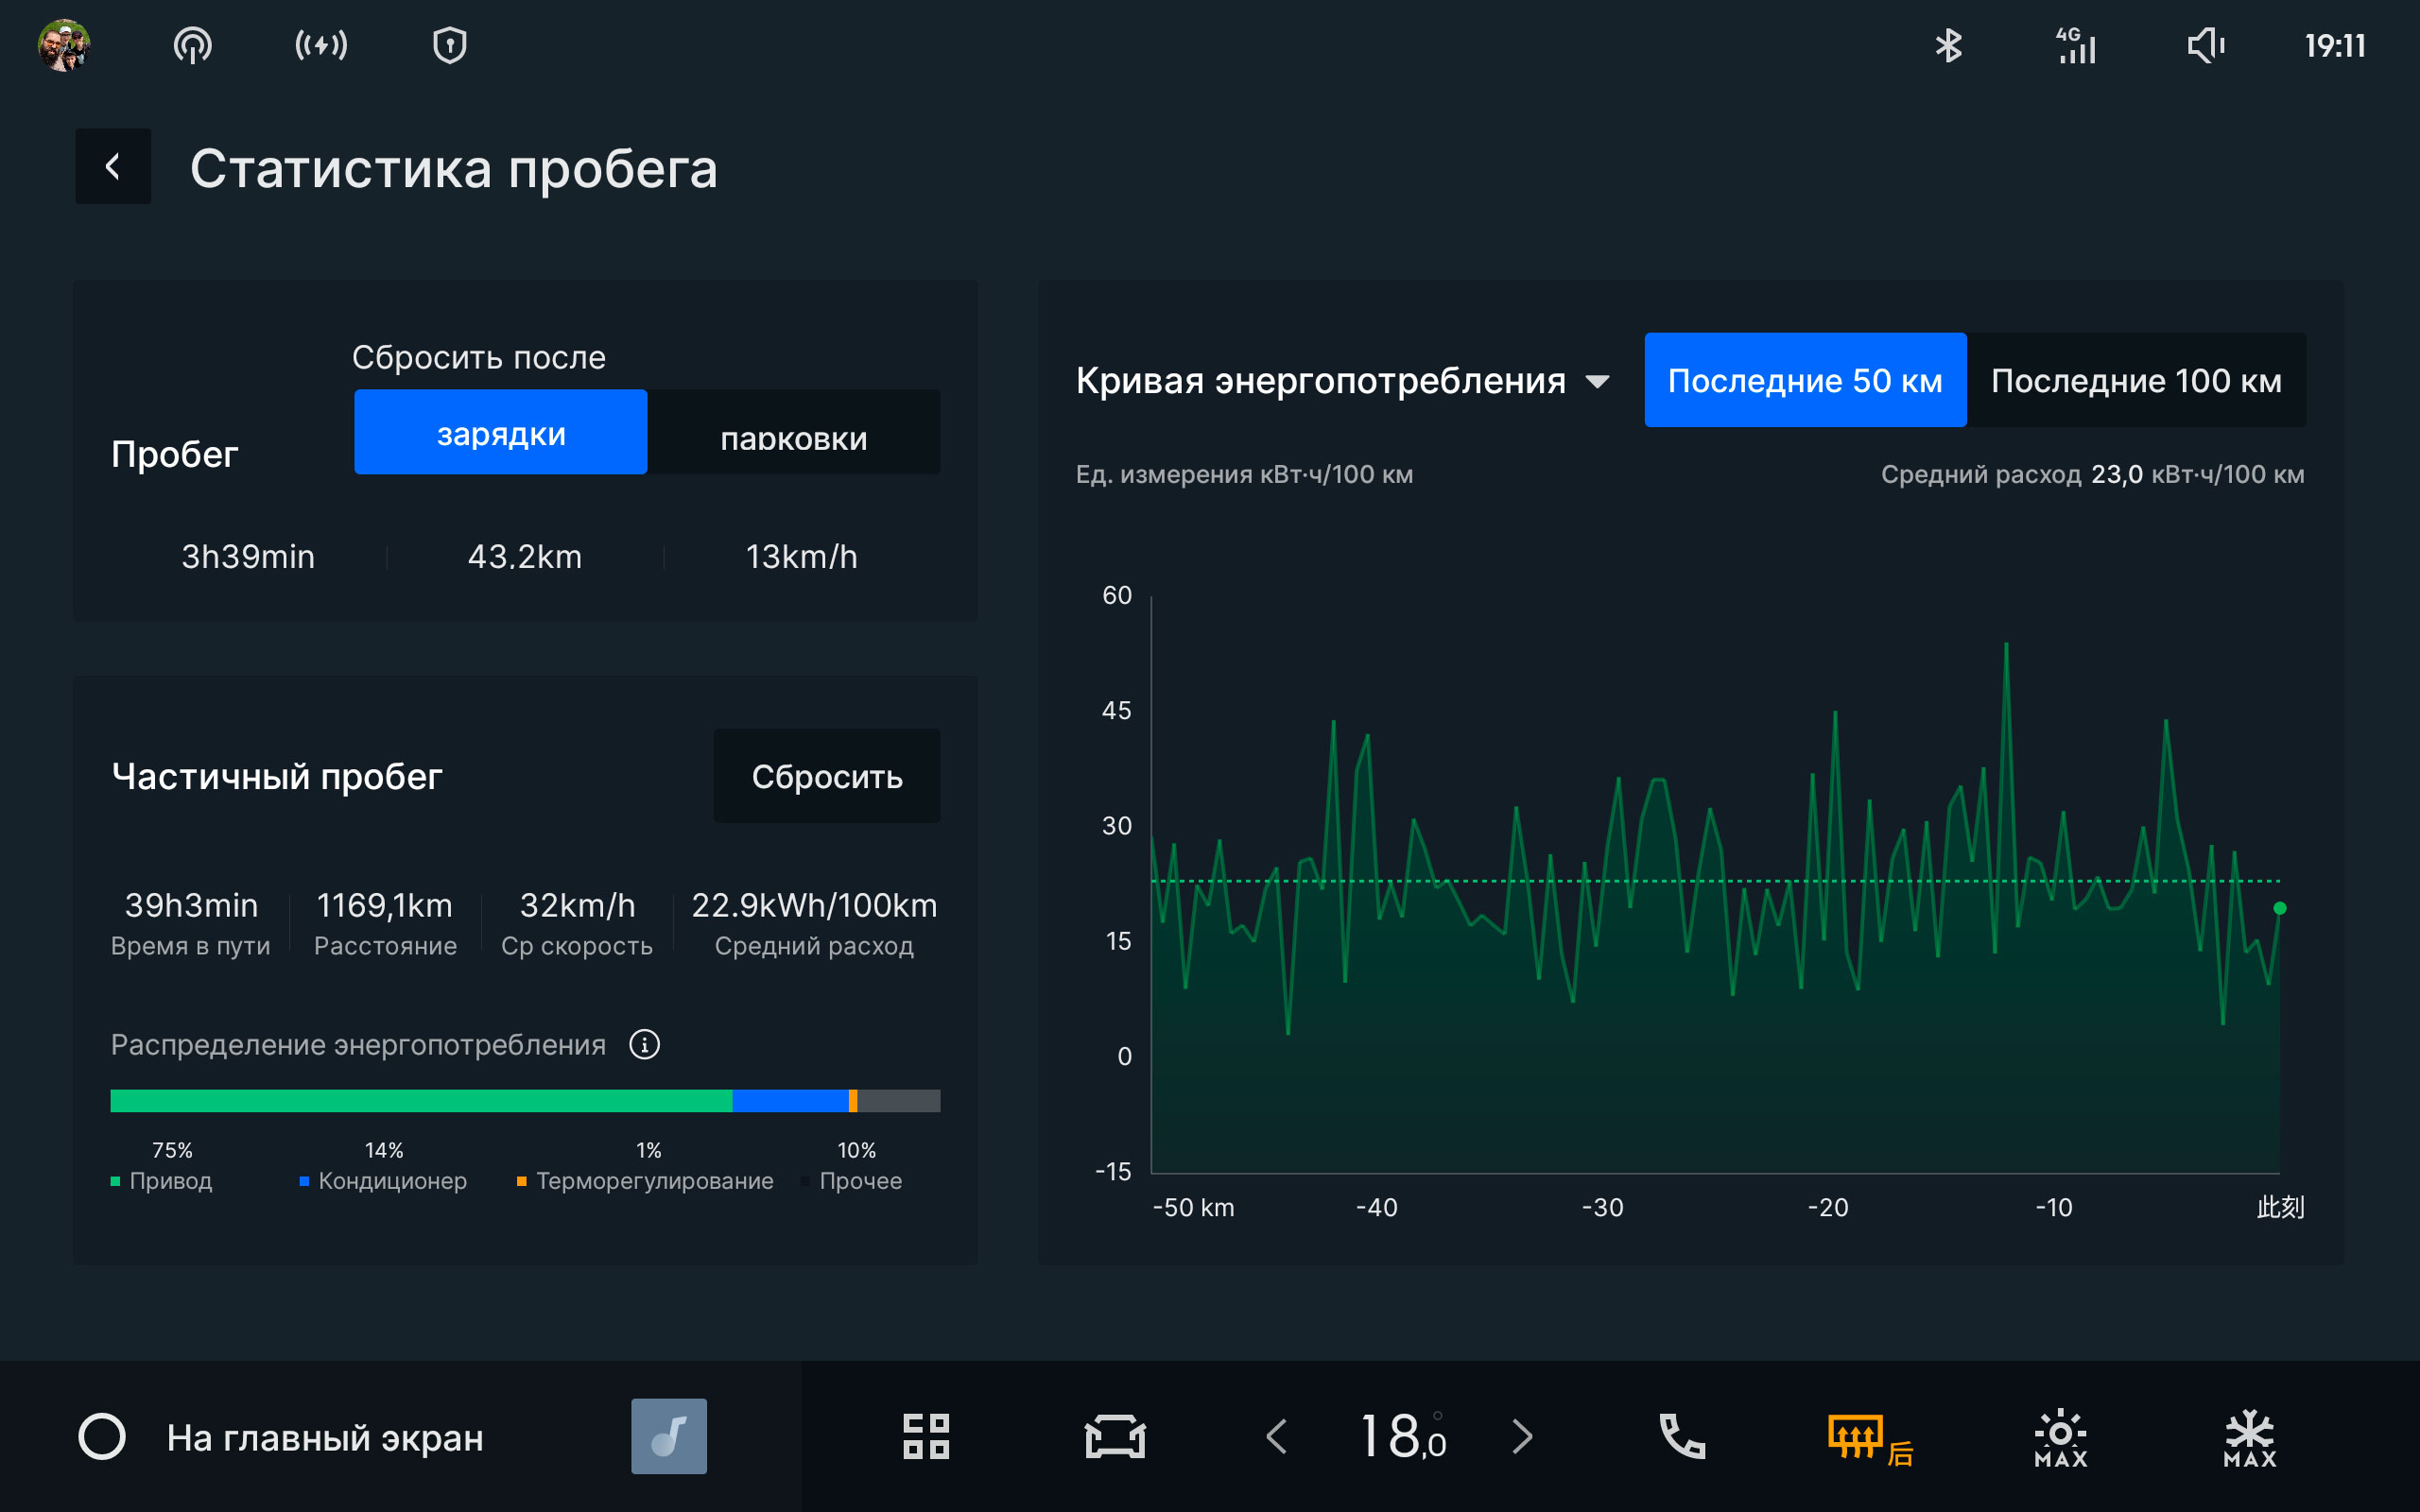
Task: Open the phone call icon
Action: tap(1682, 1436)
